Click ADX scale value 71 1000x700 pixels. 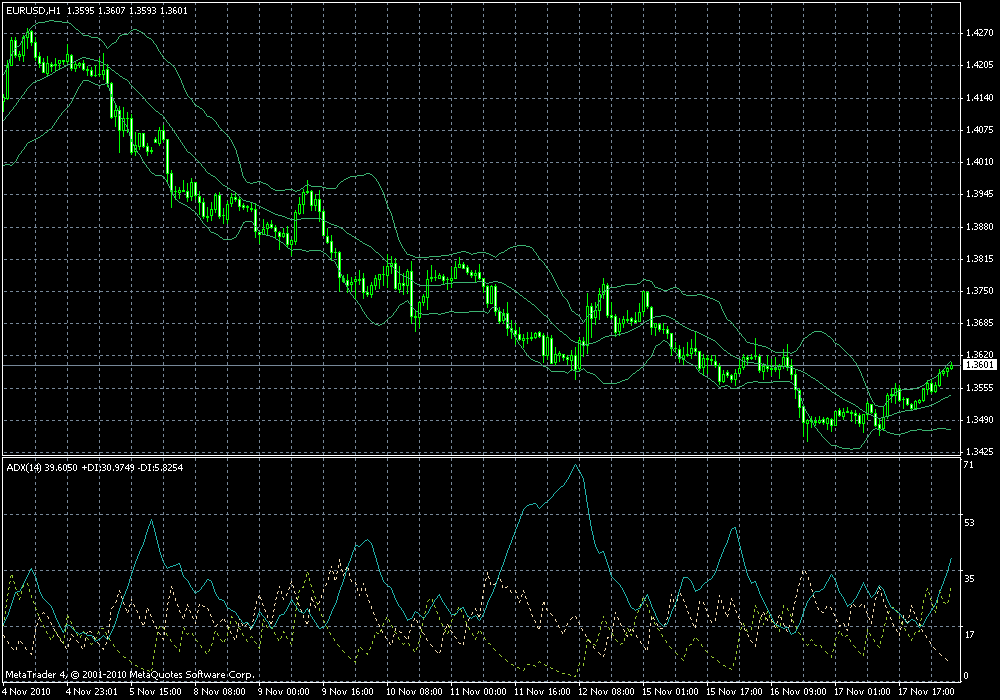(x=969, y=465)
